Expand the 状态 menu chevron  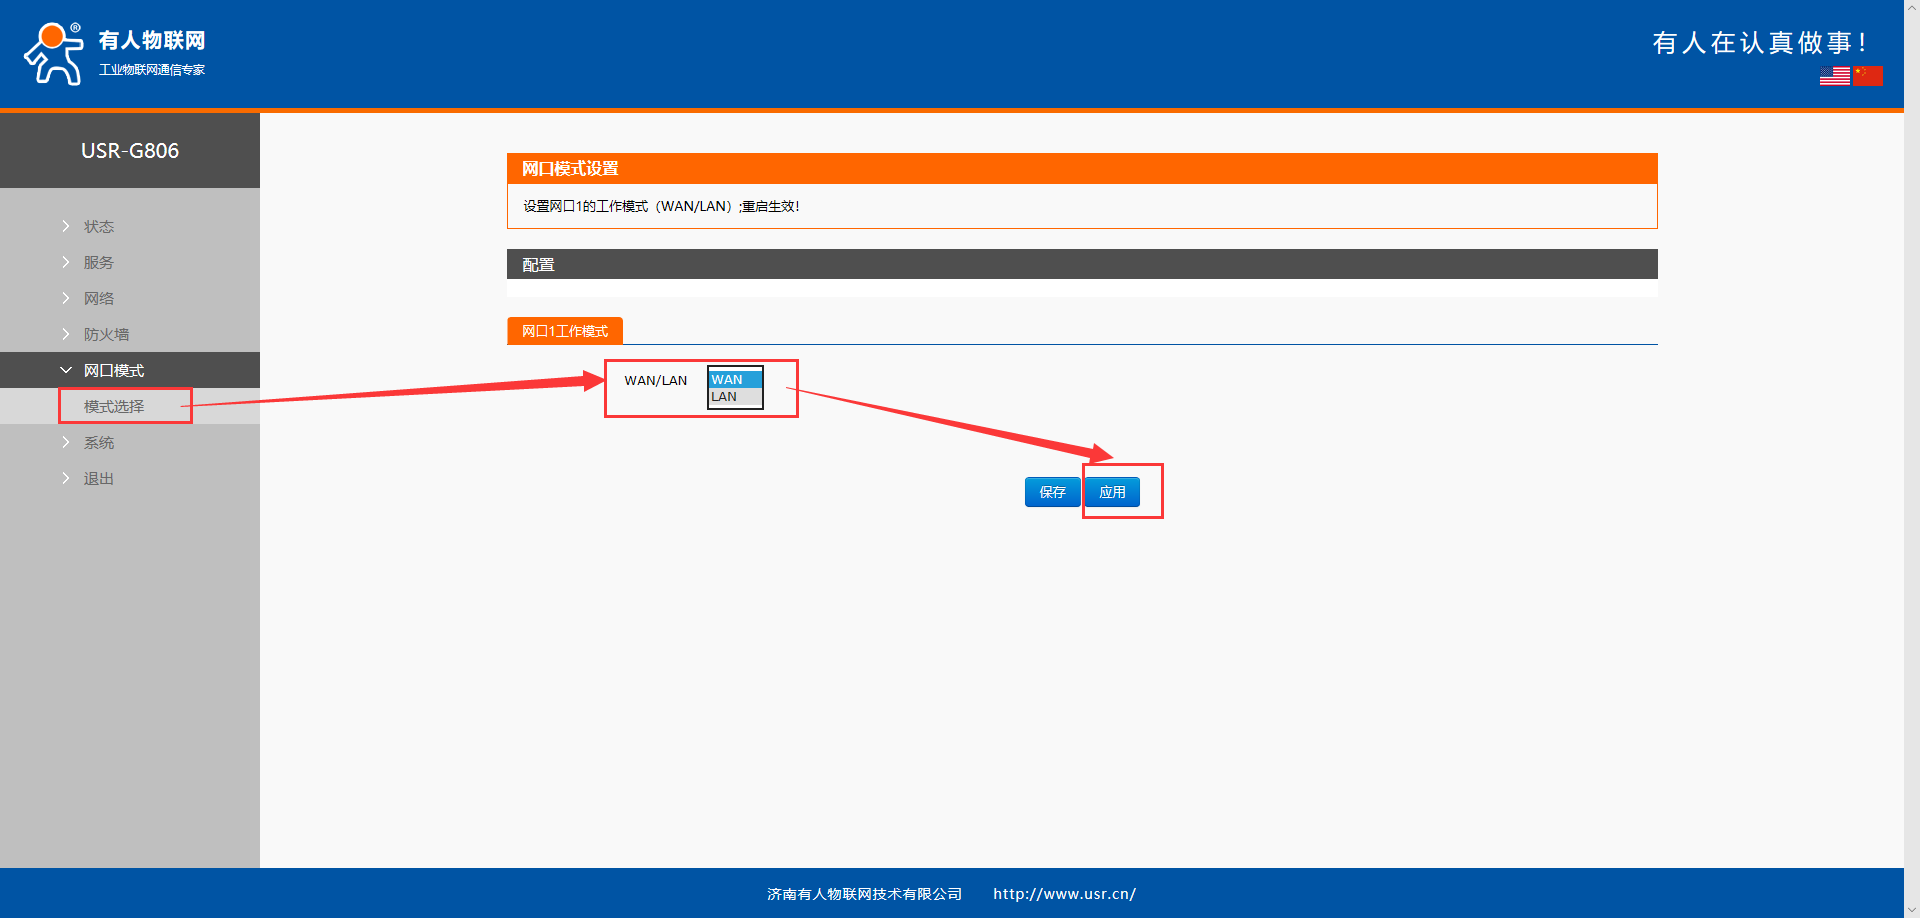tap(66, 227)
